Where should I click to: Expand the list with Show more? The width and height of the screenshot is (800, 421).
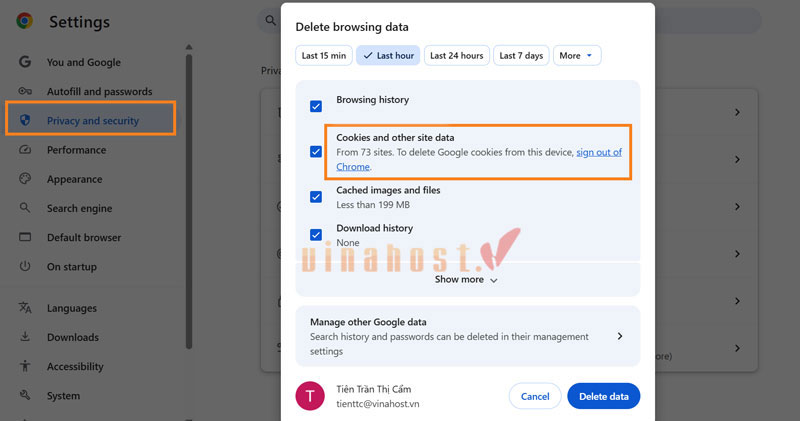[466, 280]
